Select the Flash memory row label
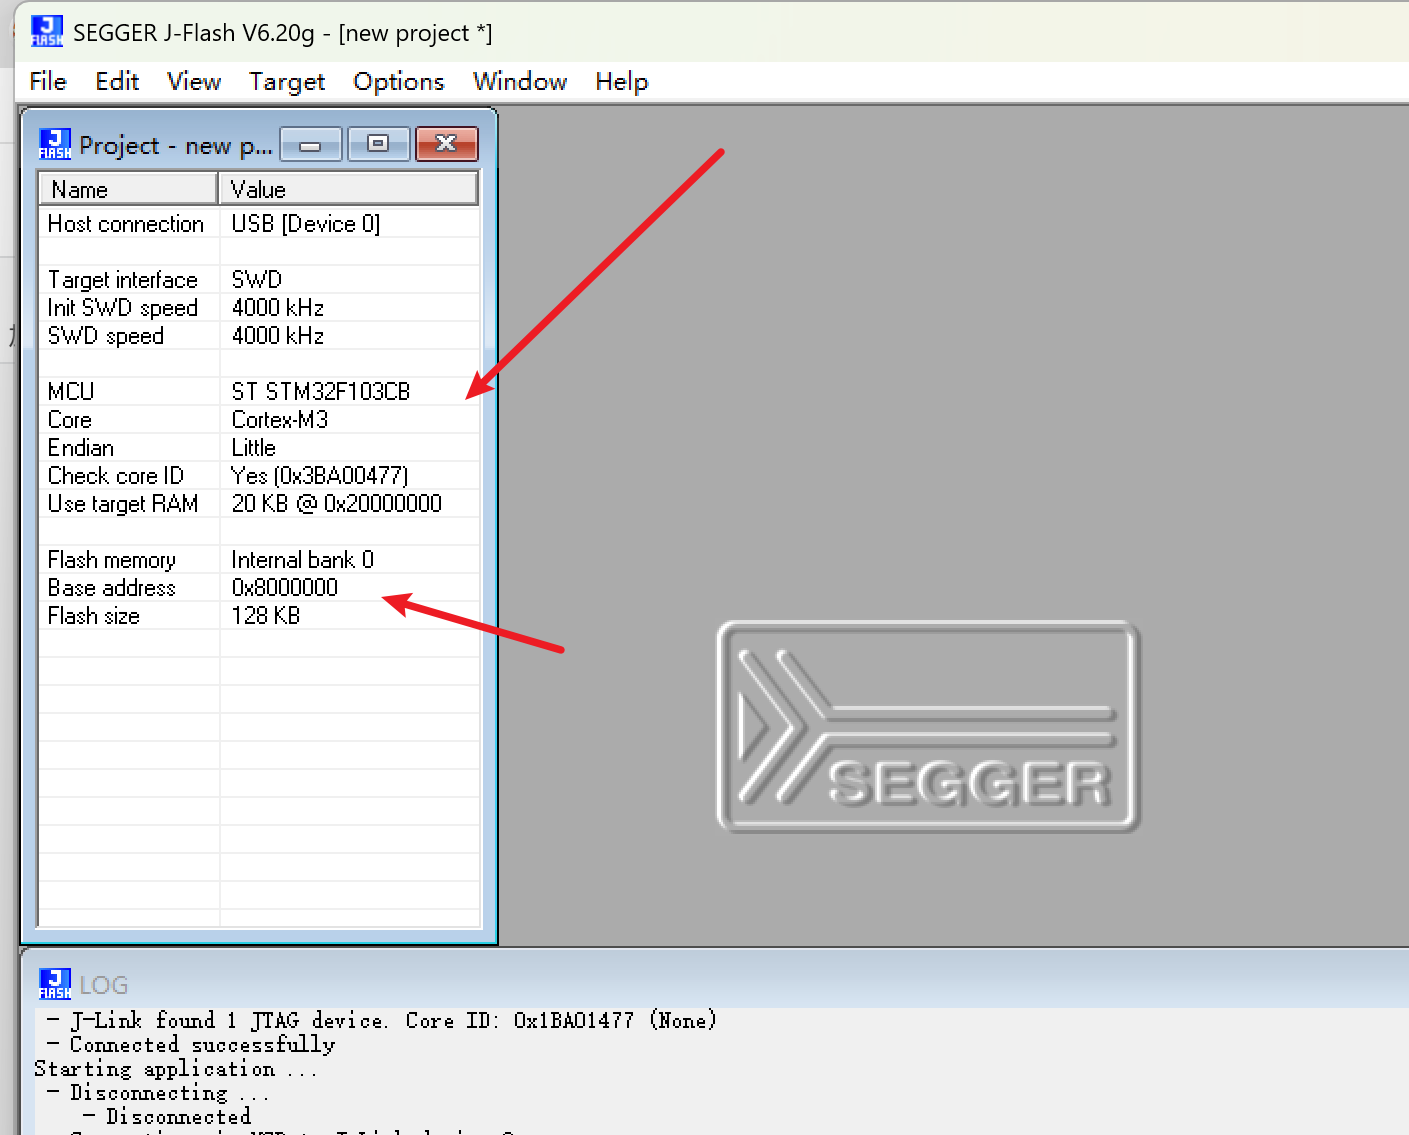Viewport: 1409px width, 1135px height. click(x=112, y=560)
